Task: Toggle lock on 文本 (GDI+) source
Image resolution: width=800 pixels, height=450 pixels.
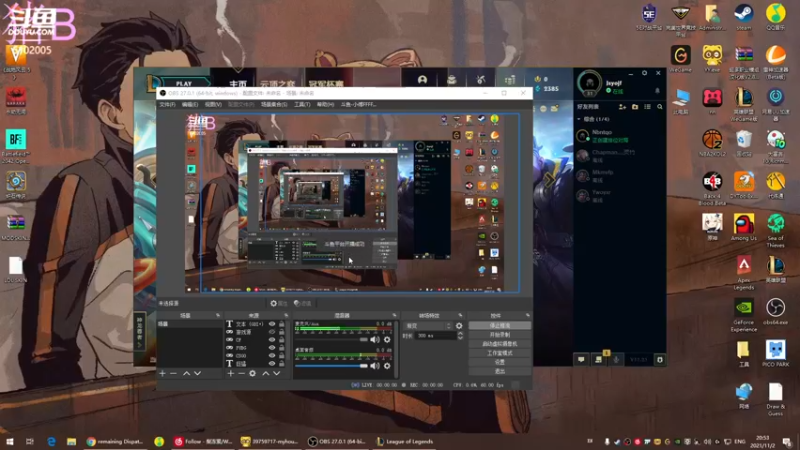Action: [x=282, y=324]
